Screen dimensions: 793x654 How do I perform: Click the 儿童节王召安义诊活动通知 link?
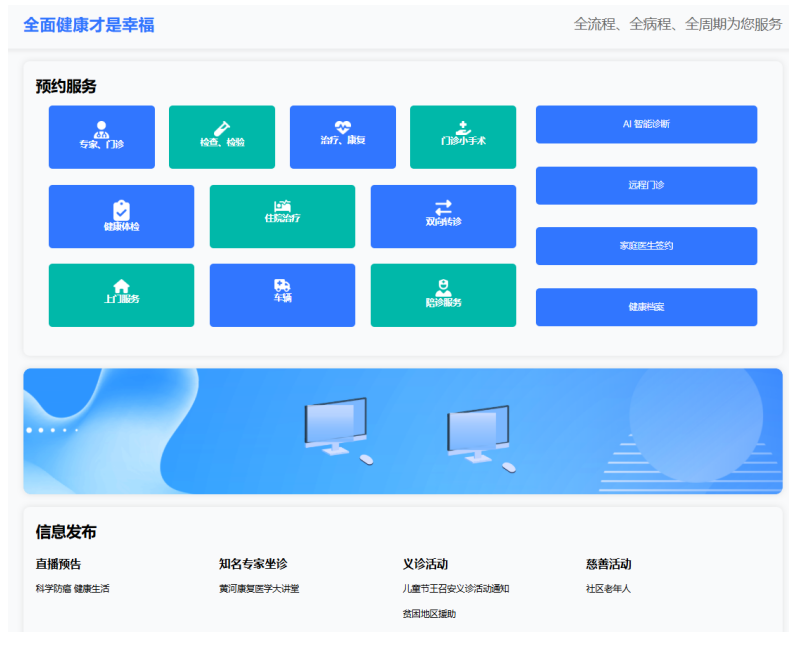tap(456, 589)
